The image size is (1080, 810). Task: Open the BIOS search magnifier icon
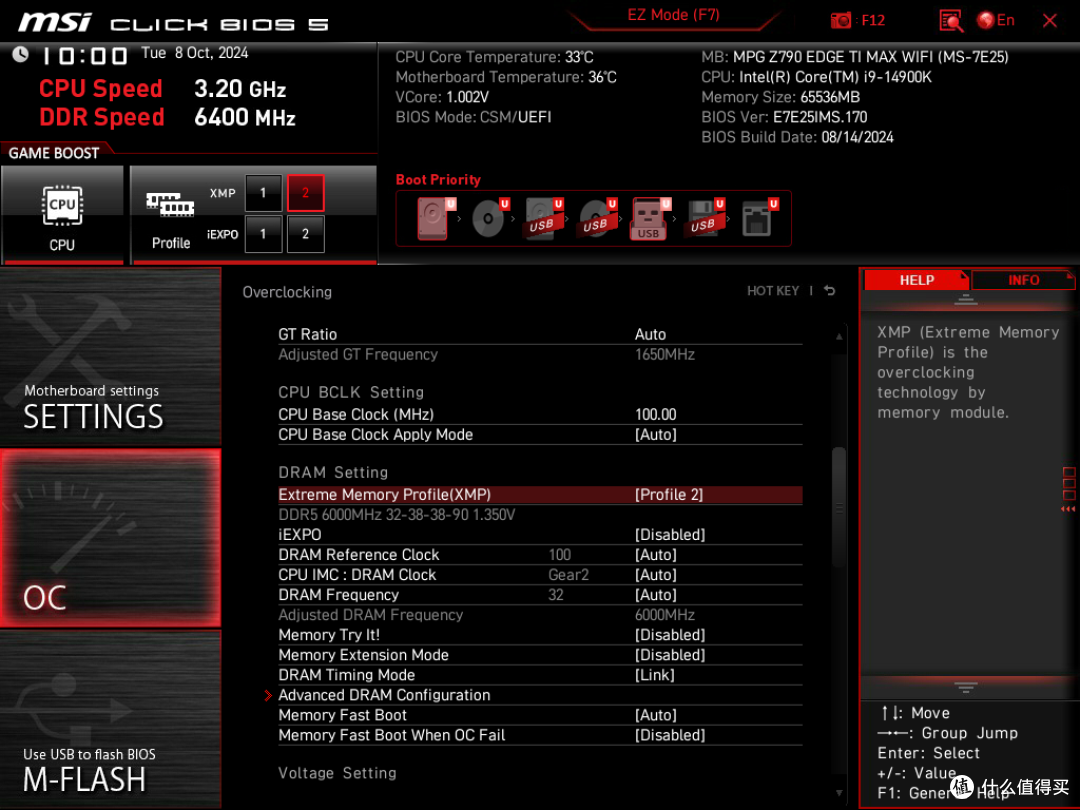[x=951, y=21]
